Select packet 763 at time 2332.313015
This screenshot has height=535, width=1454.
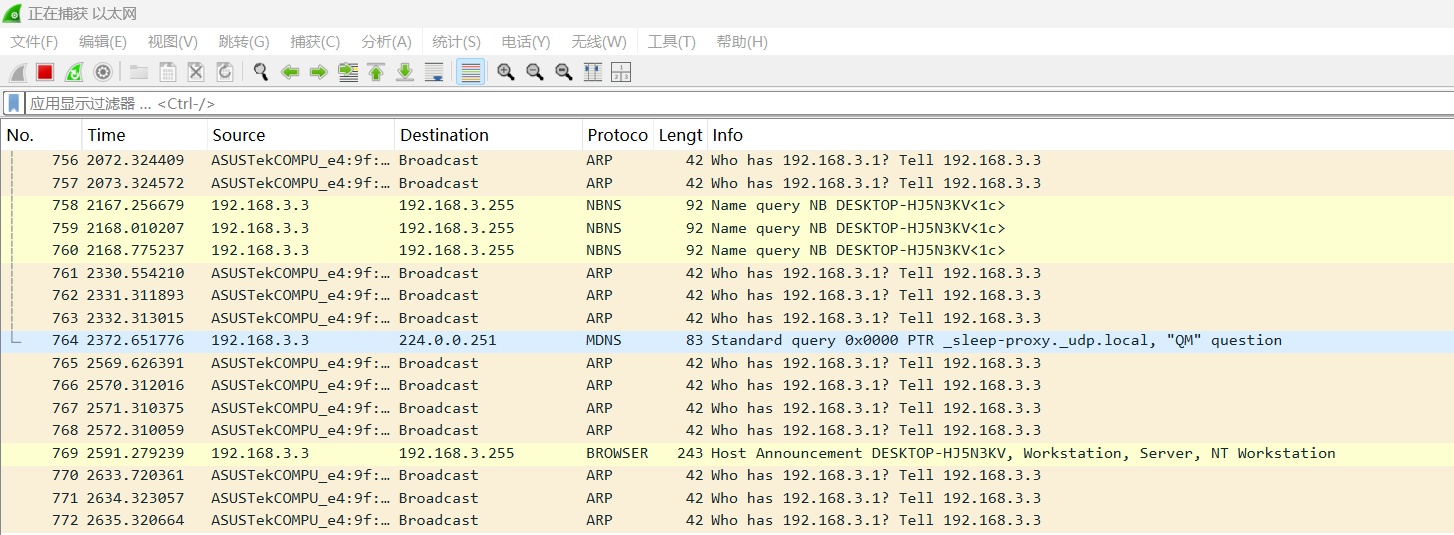pos(727,318)
